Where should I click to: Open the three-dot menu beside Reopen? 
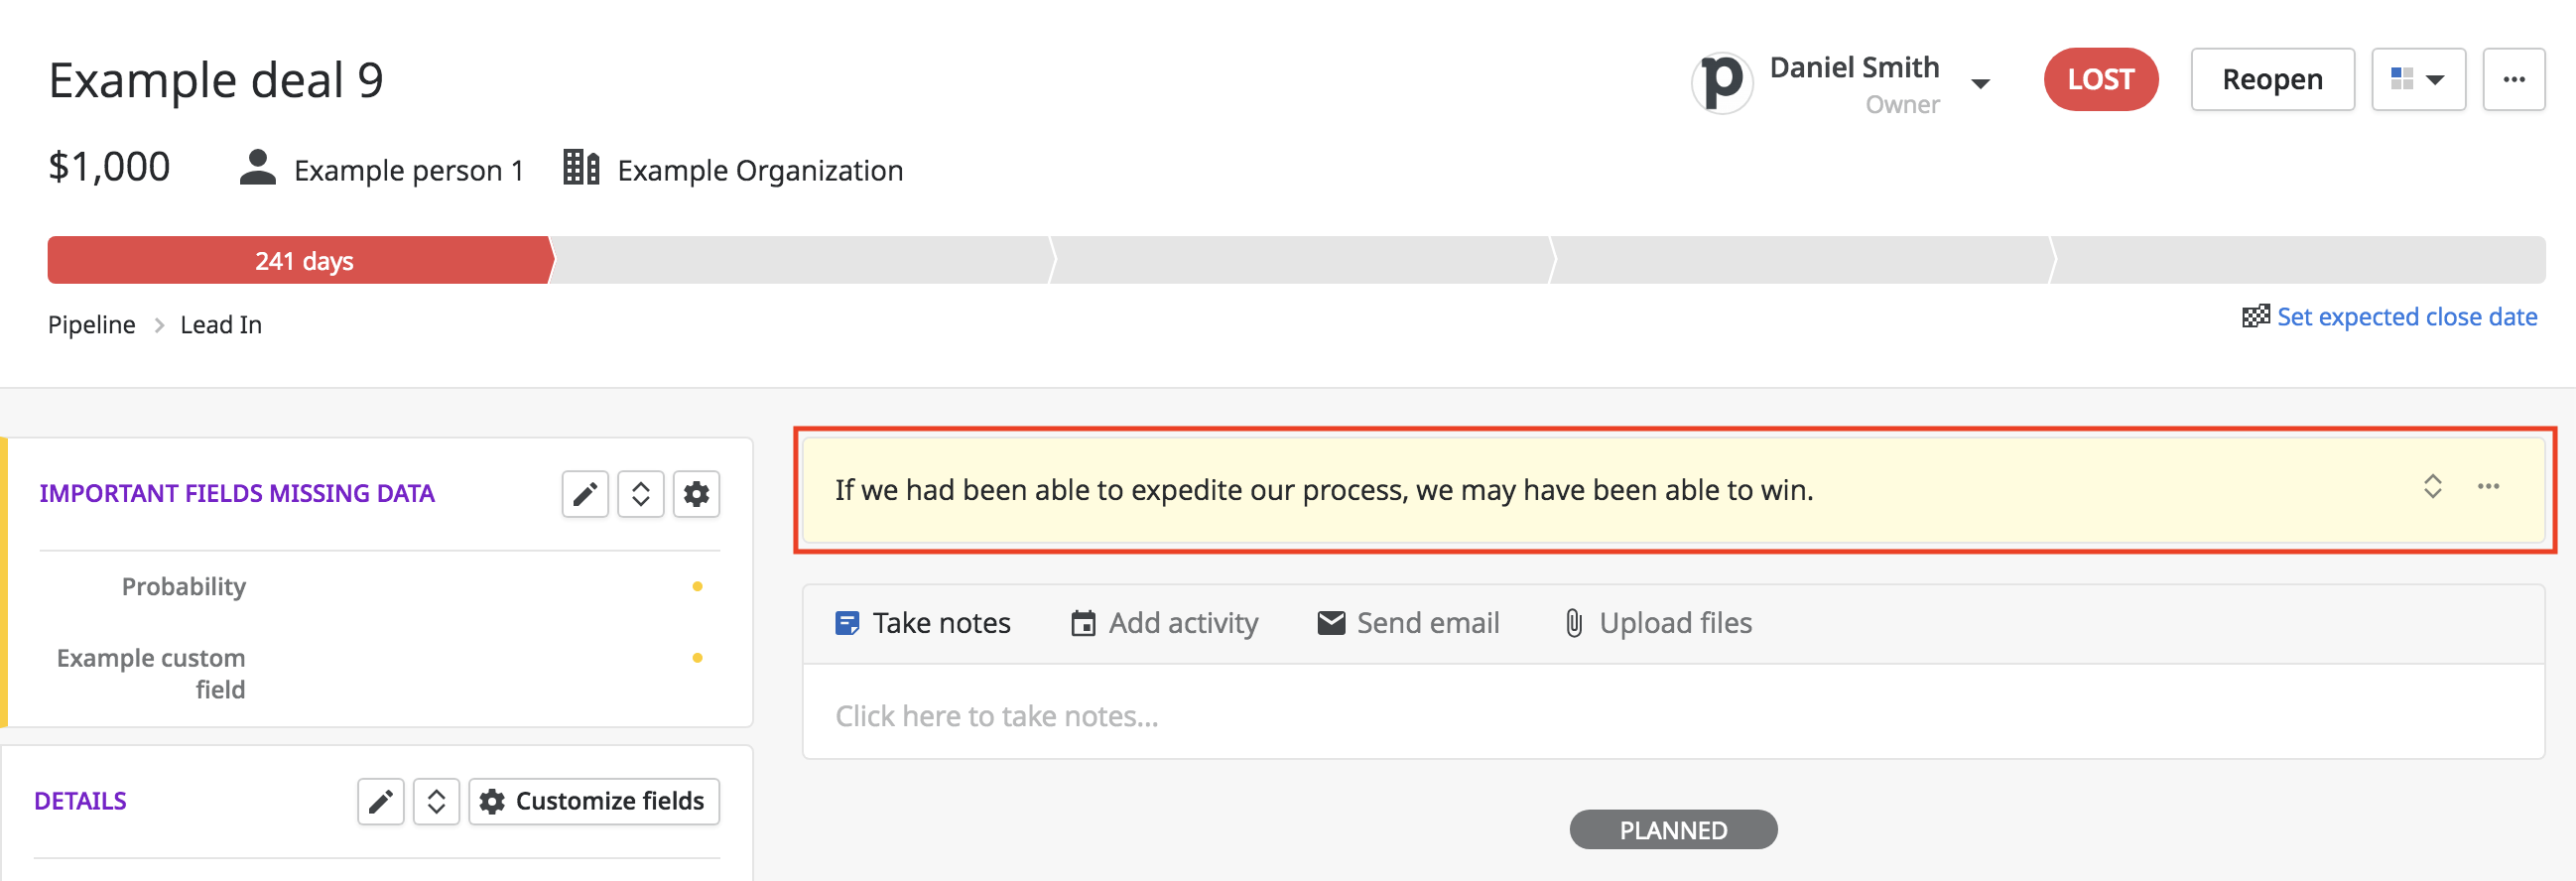(2514, 79)
